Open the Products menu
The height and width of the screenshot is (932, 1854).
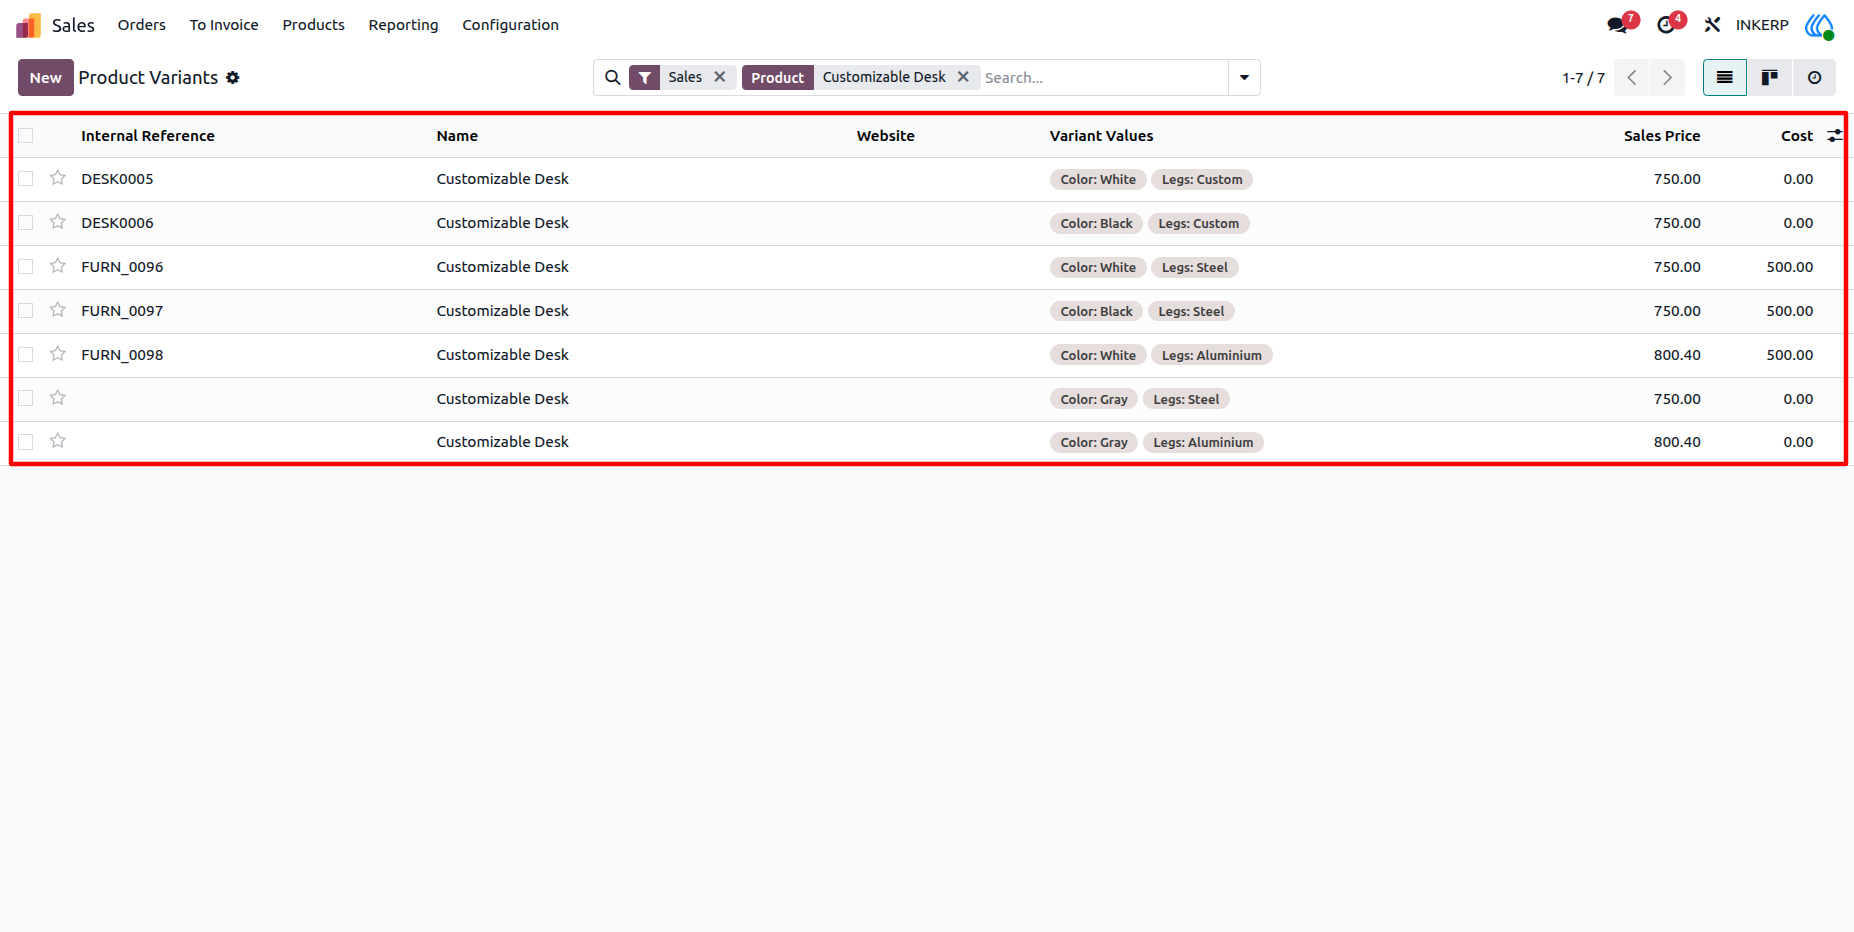(x=314, y=25)
